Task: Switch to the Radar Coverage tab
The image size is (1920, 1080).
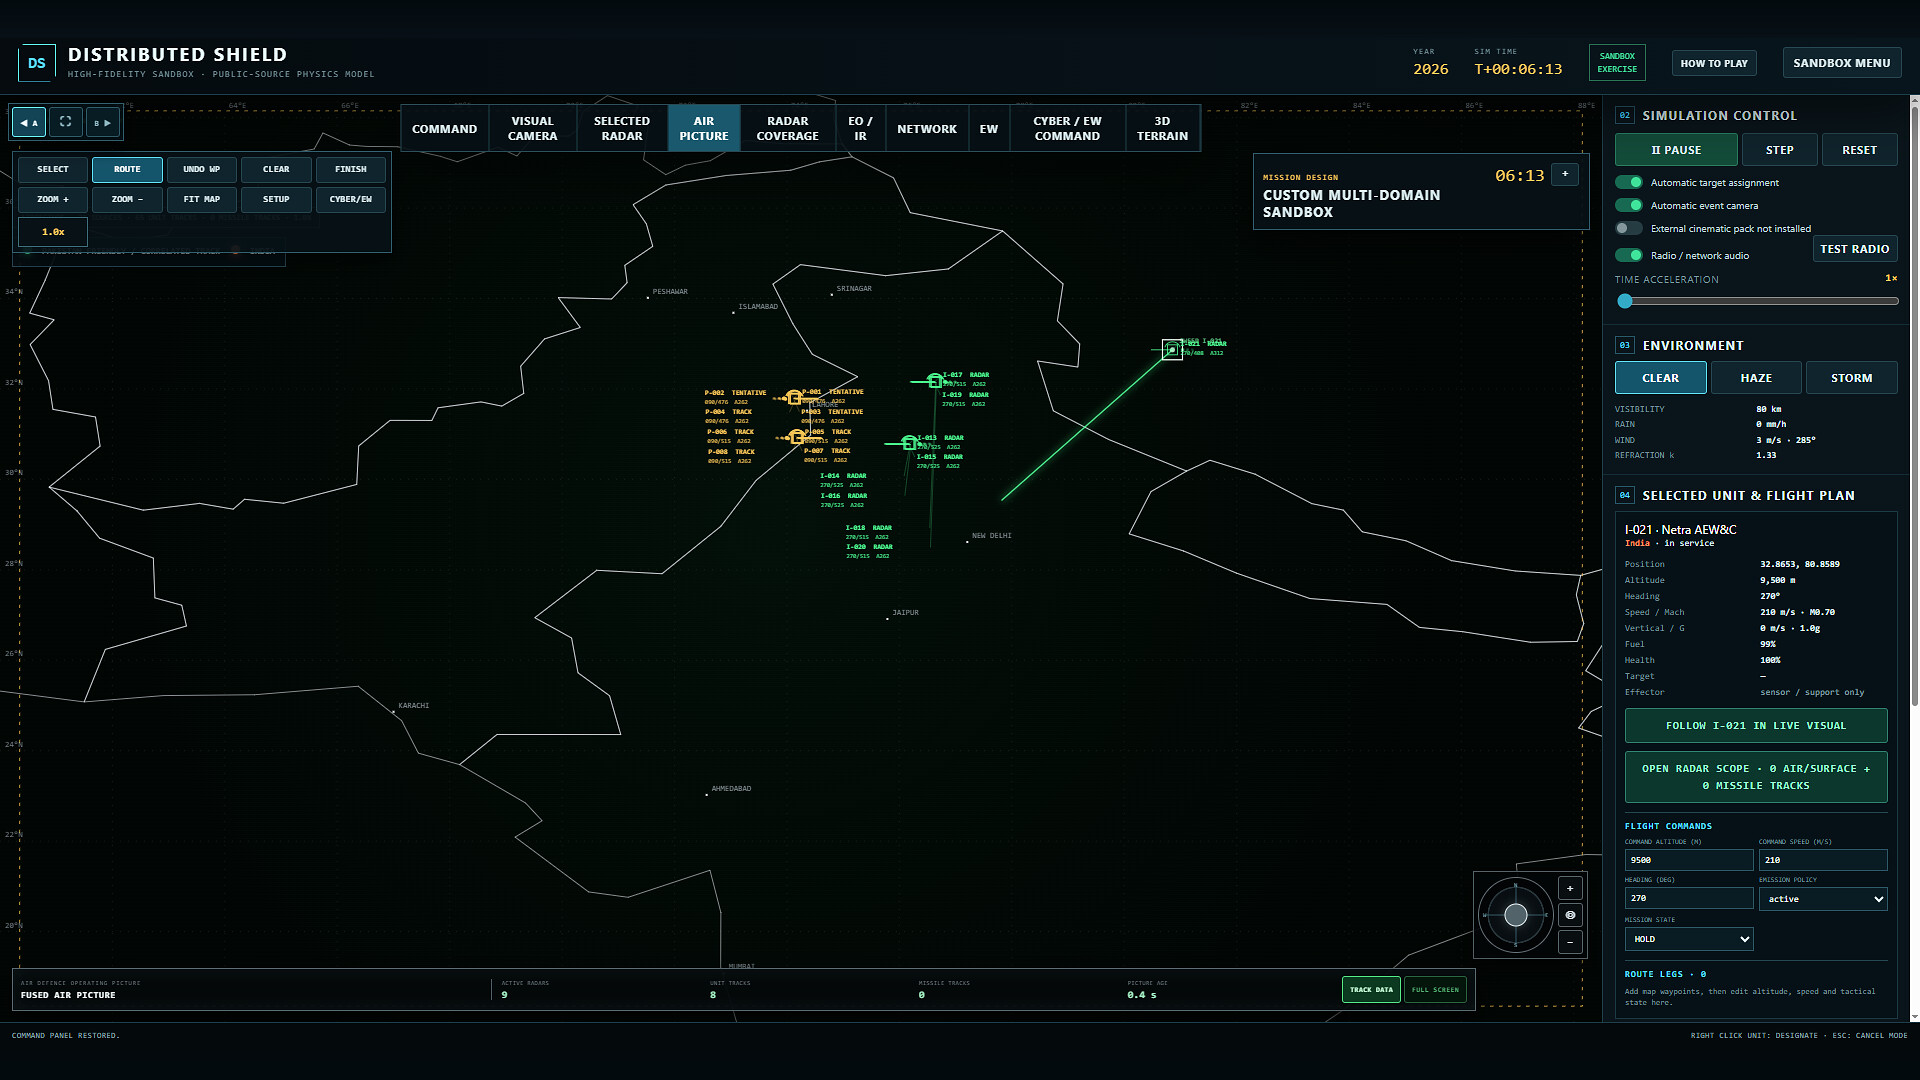Action: 787,128
